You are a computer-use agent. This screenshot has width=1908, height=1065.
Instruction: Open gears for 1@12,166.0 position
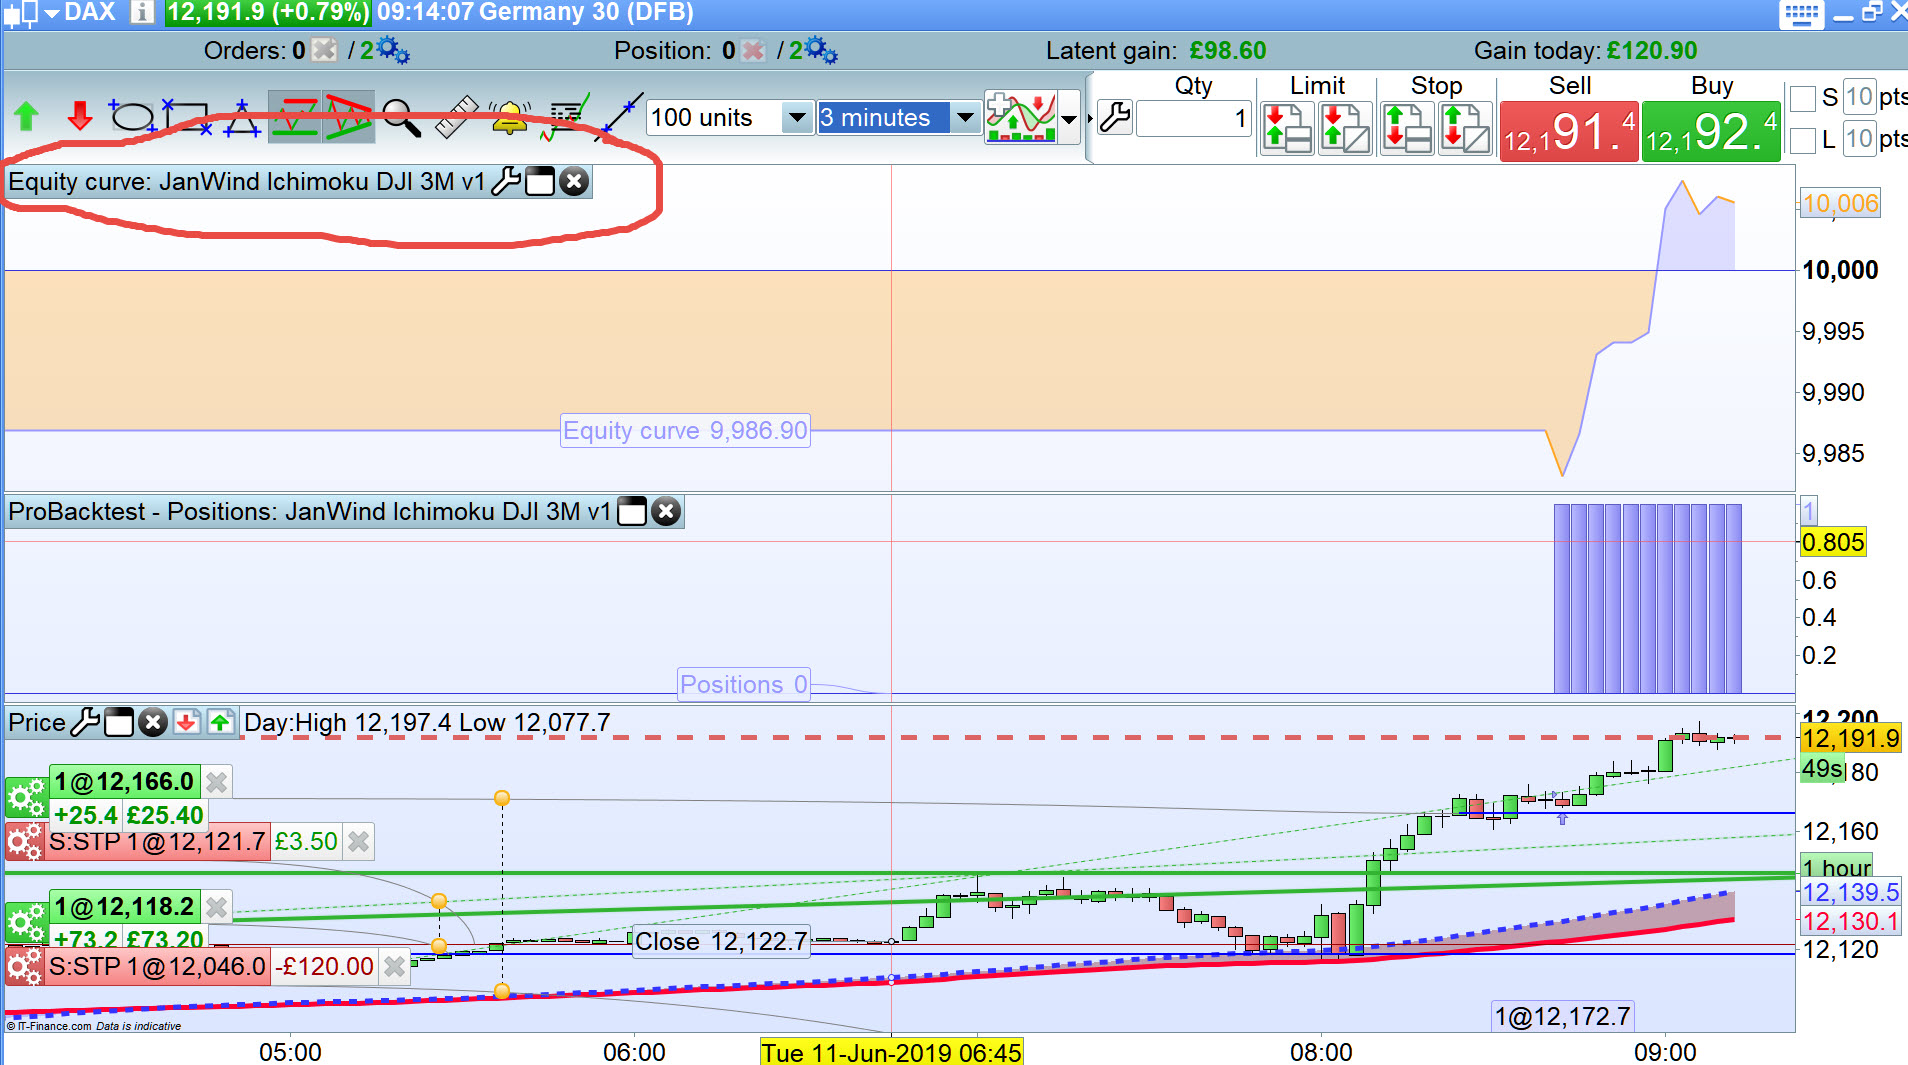tap(26, 797)
